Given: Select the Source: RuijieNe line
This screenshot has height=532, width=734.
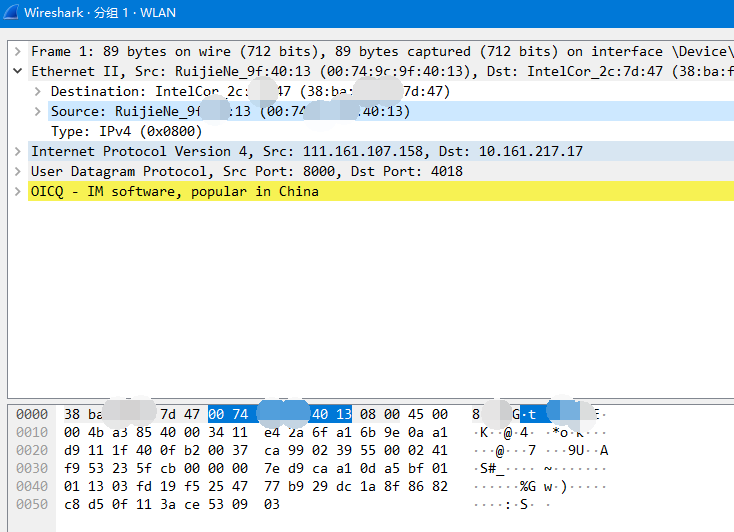Looking at the screenshot, I should coord(391,111).
